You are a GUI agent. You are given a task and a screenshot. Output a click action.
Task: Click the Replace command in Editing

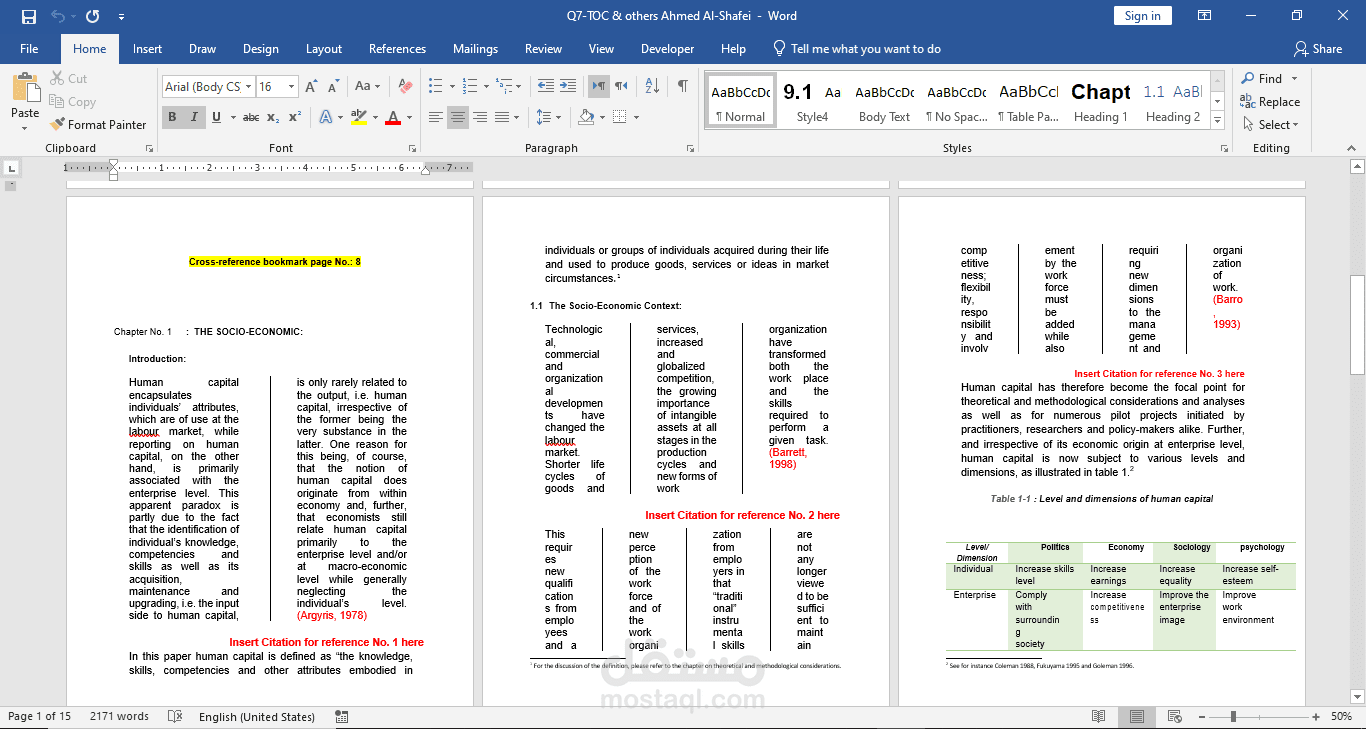pos(1270,101)
